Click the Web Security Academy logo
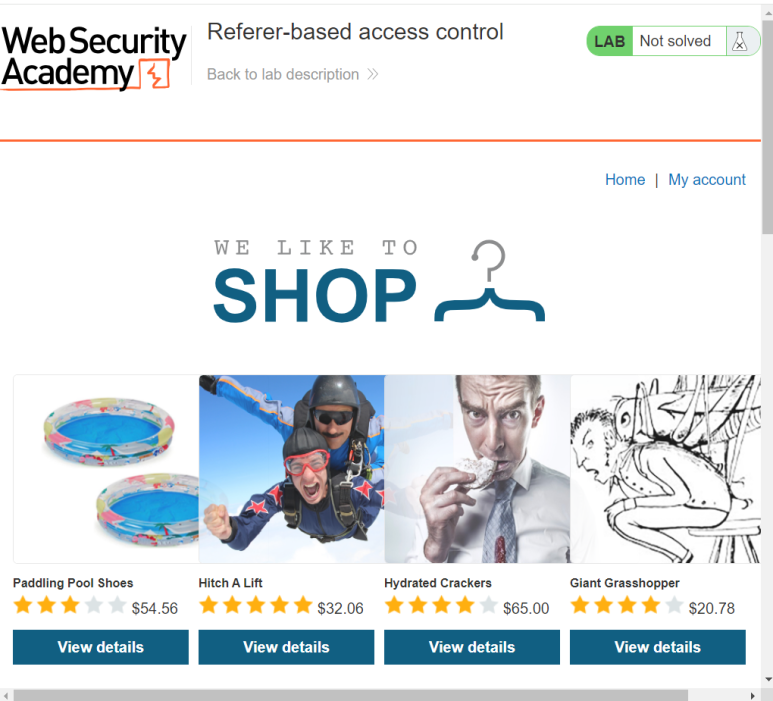Image resolution: width=773 pixels, height=701 pixels. (93, 57)
